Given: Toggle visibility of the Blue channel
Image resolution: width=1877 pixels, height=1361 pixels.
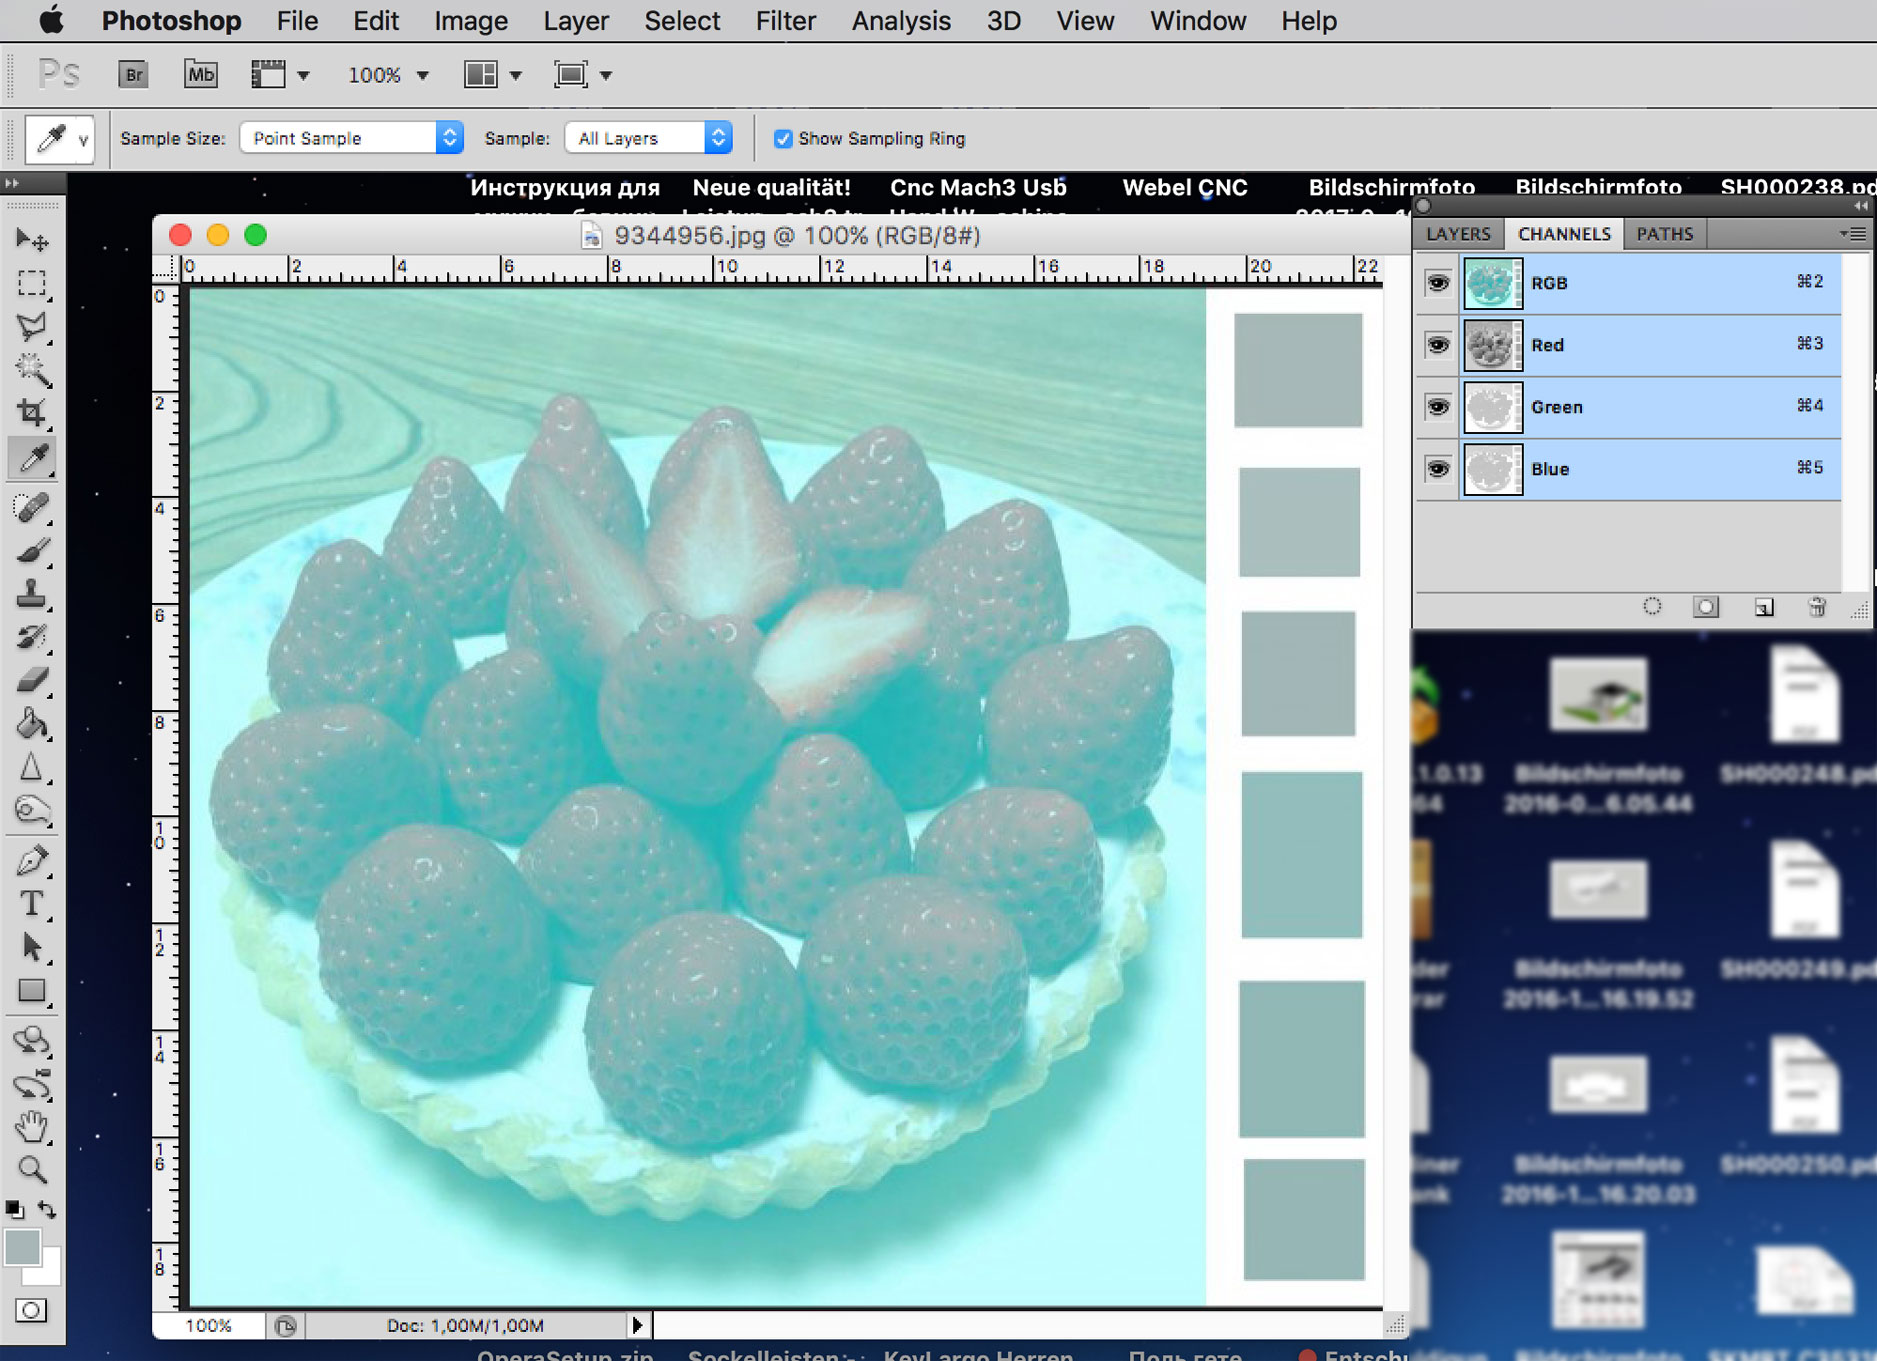Looking at the screenshot, I should [x=1438, y=469].
